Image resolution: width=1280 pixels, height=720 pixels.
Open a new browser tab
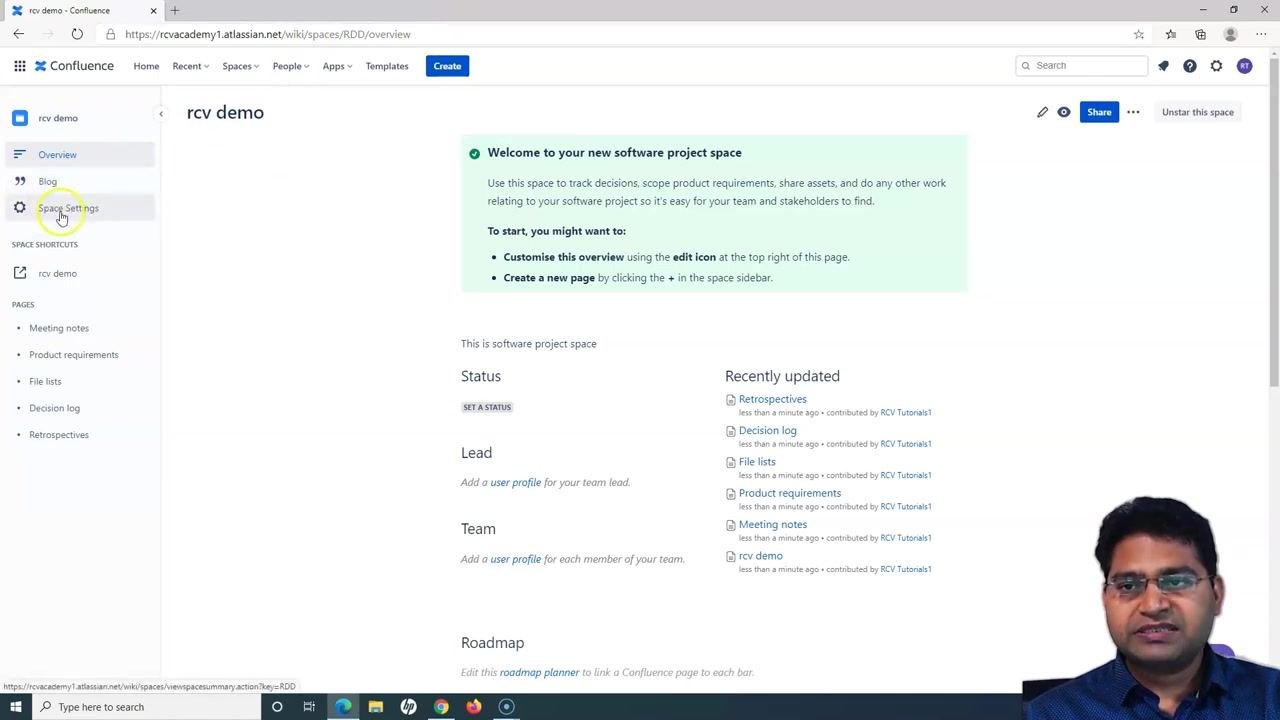(175, 10)
